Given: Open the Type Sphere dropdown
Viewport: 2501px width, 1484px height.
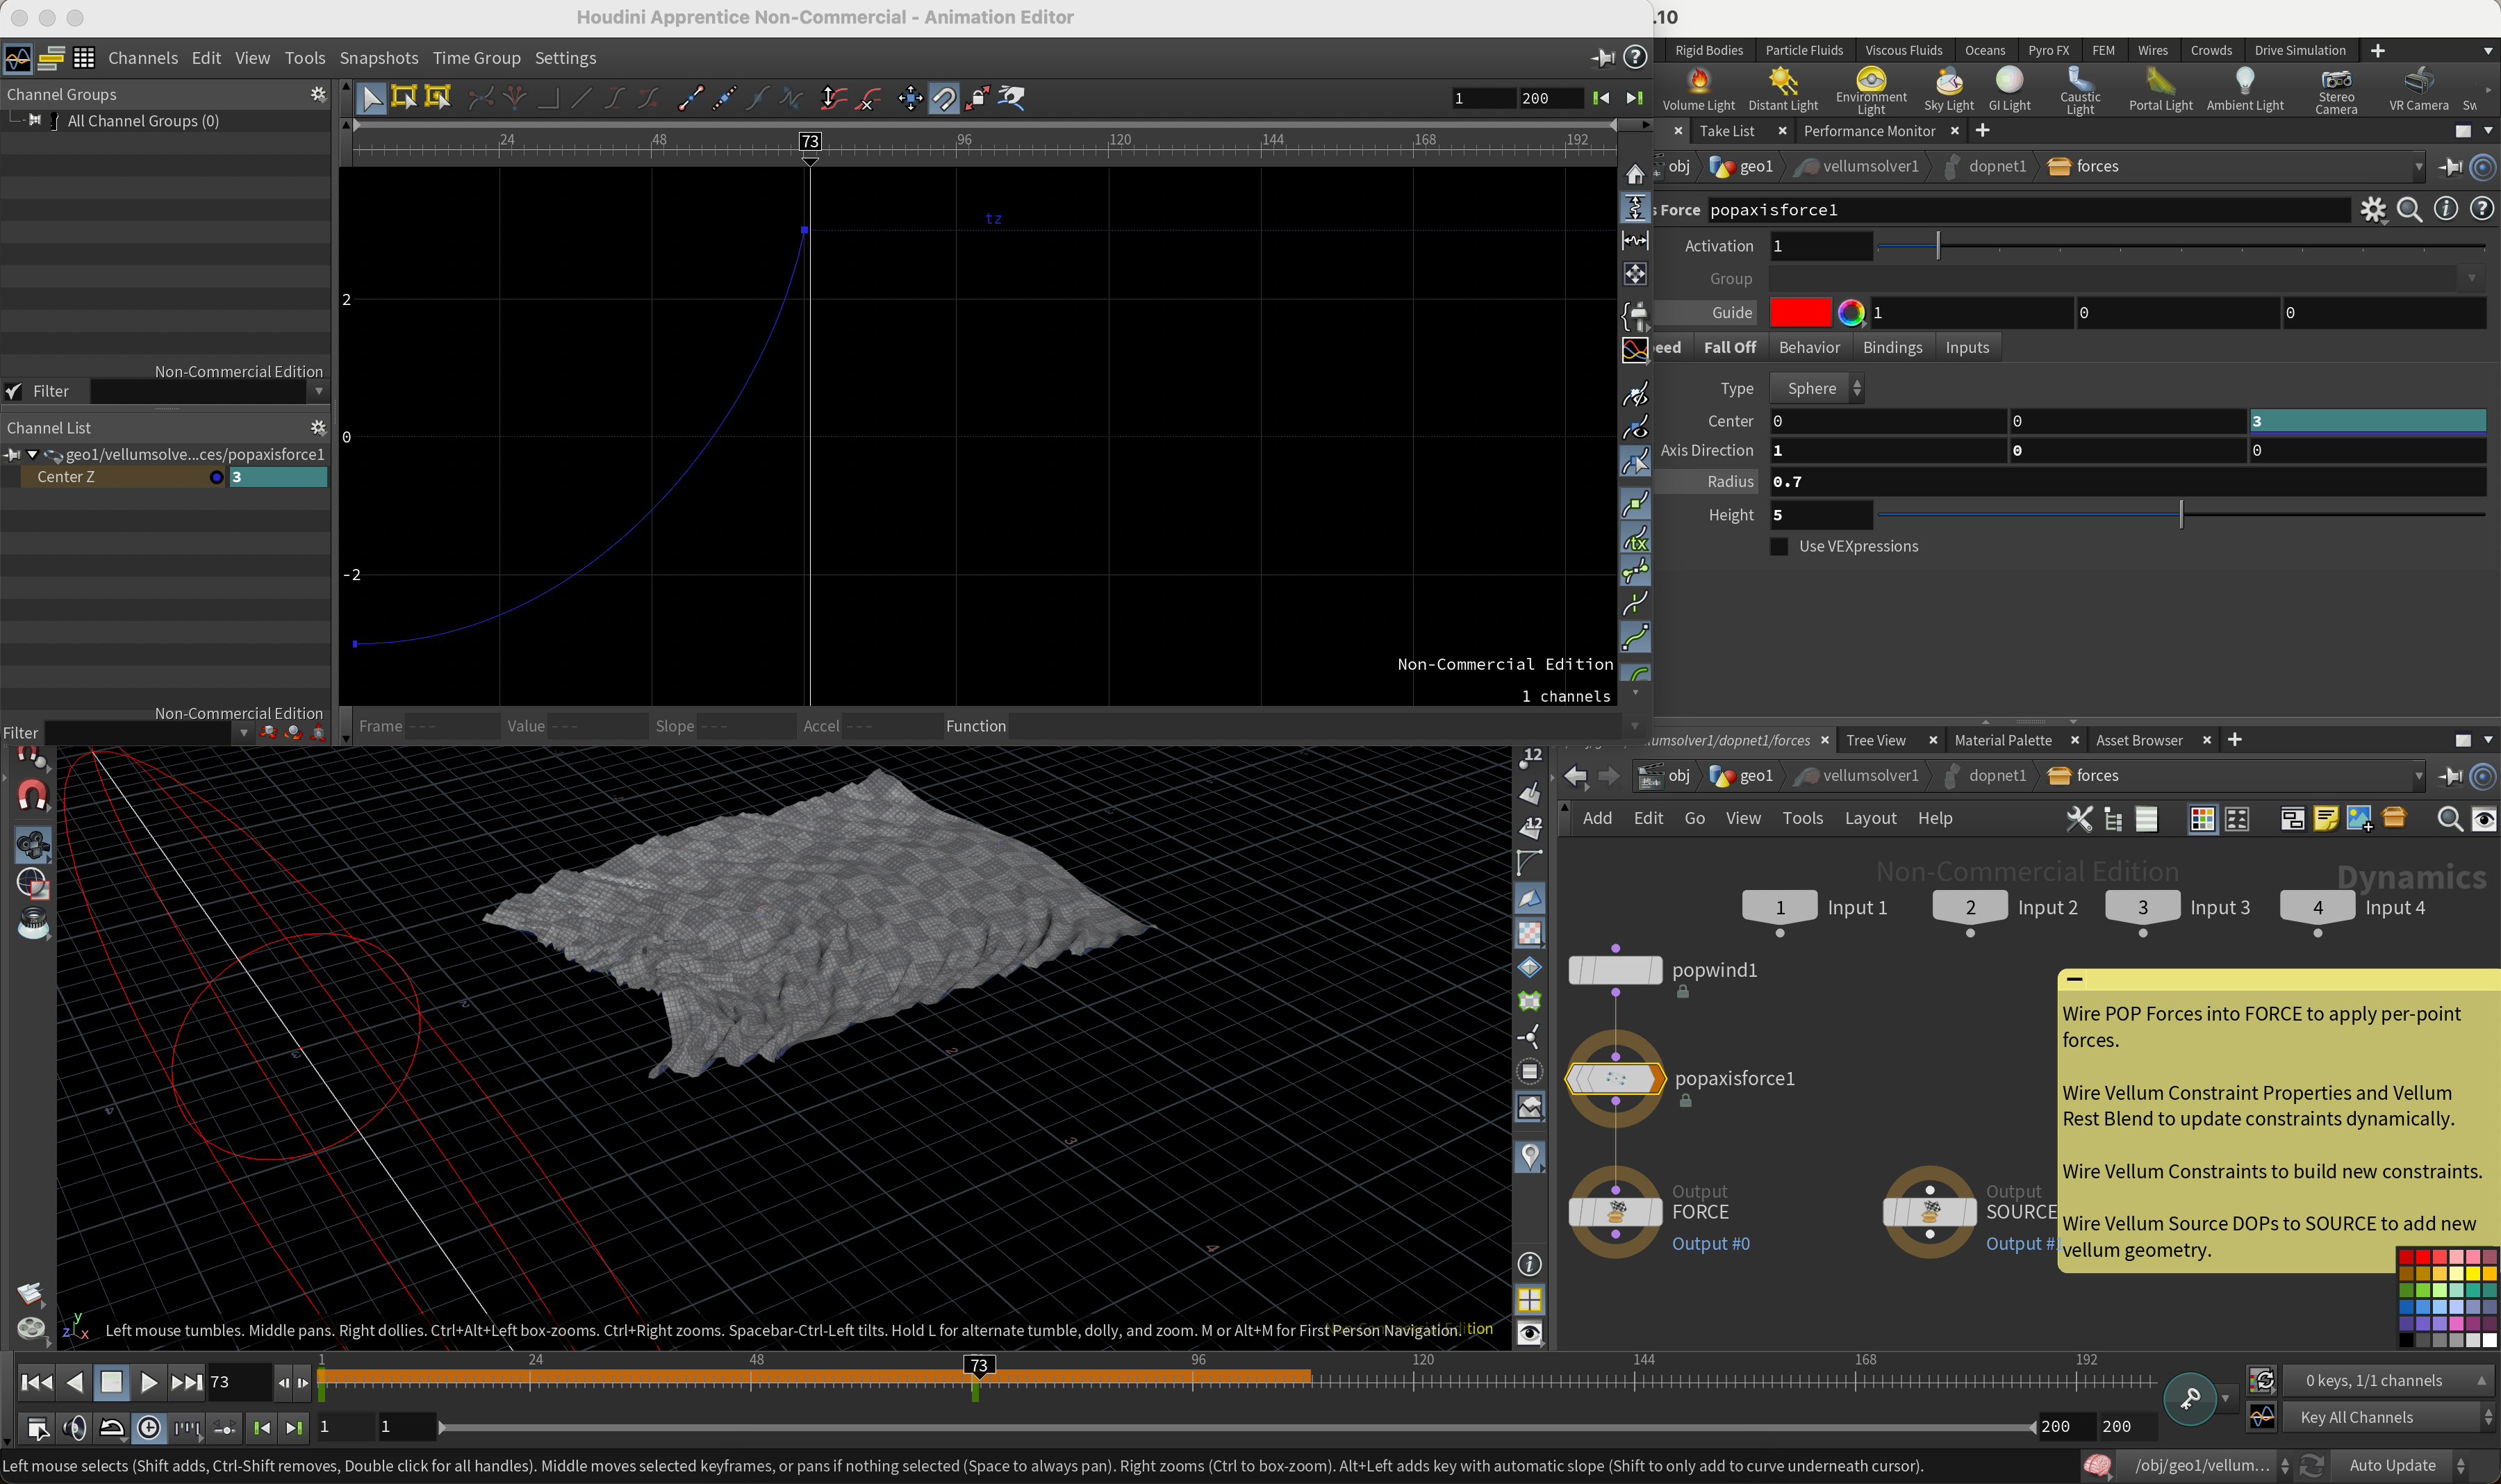Looking at the screenshot, I should [1816, 388].
